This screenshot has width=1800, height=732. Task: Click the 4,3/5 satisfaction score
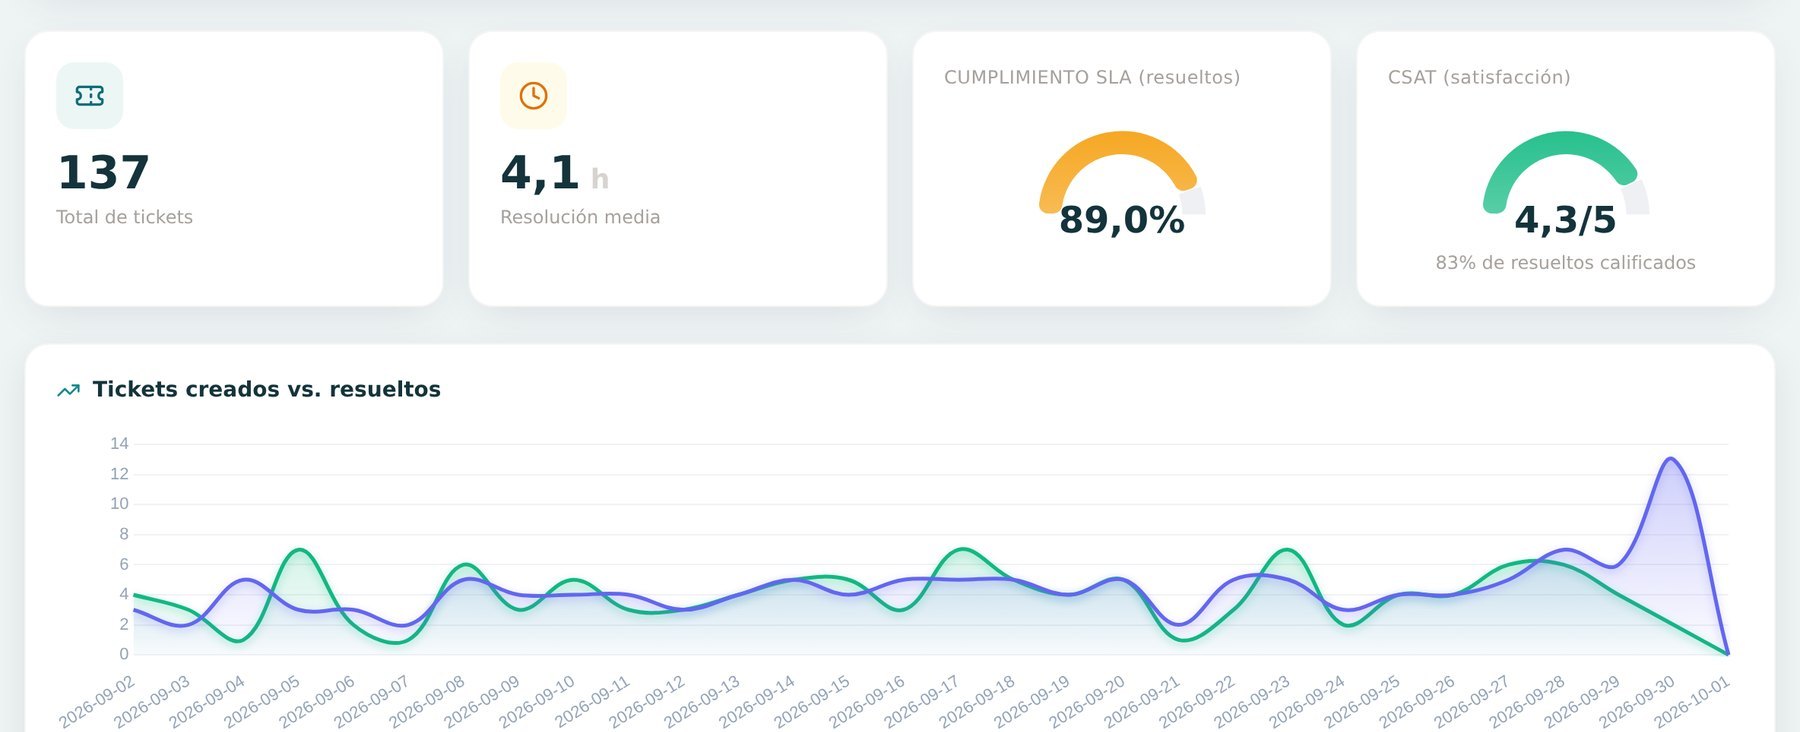coord(1565,219)
